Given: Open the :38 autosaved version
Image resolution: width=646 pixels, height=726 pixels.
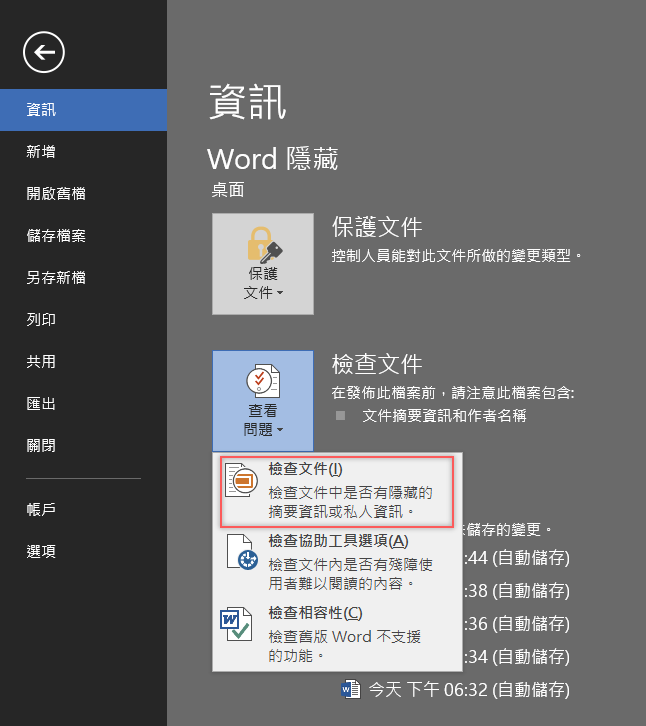Looking at the screenshot, I should [517, 591].
